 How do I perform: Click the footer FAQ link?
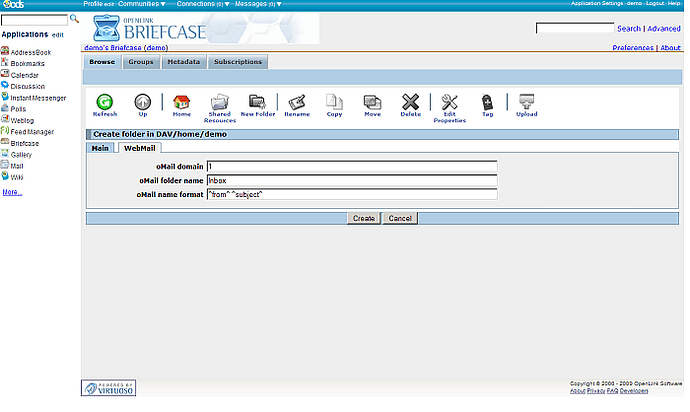[x=613, y=391]
